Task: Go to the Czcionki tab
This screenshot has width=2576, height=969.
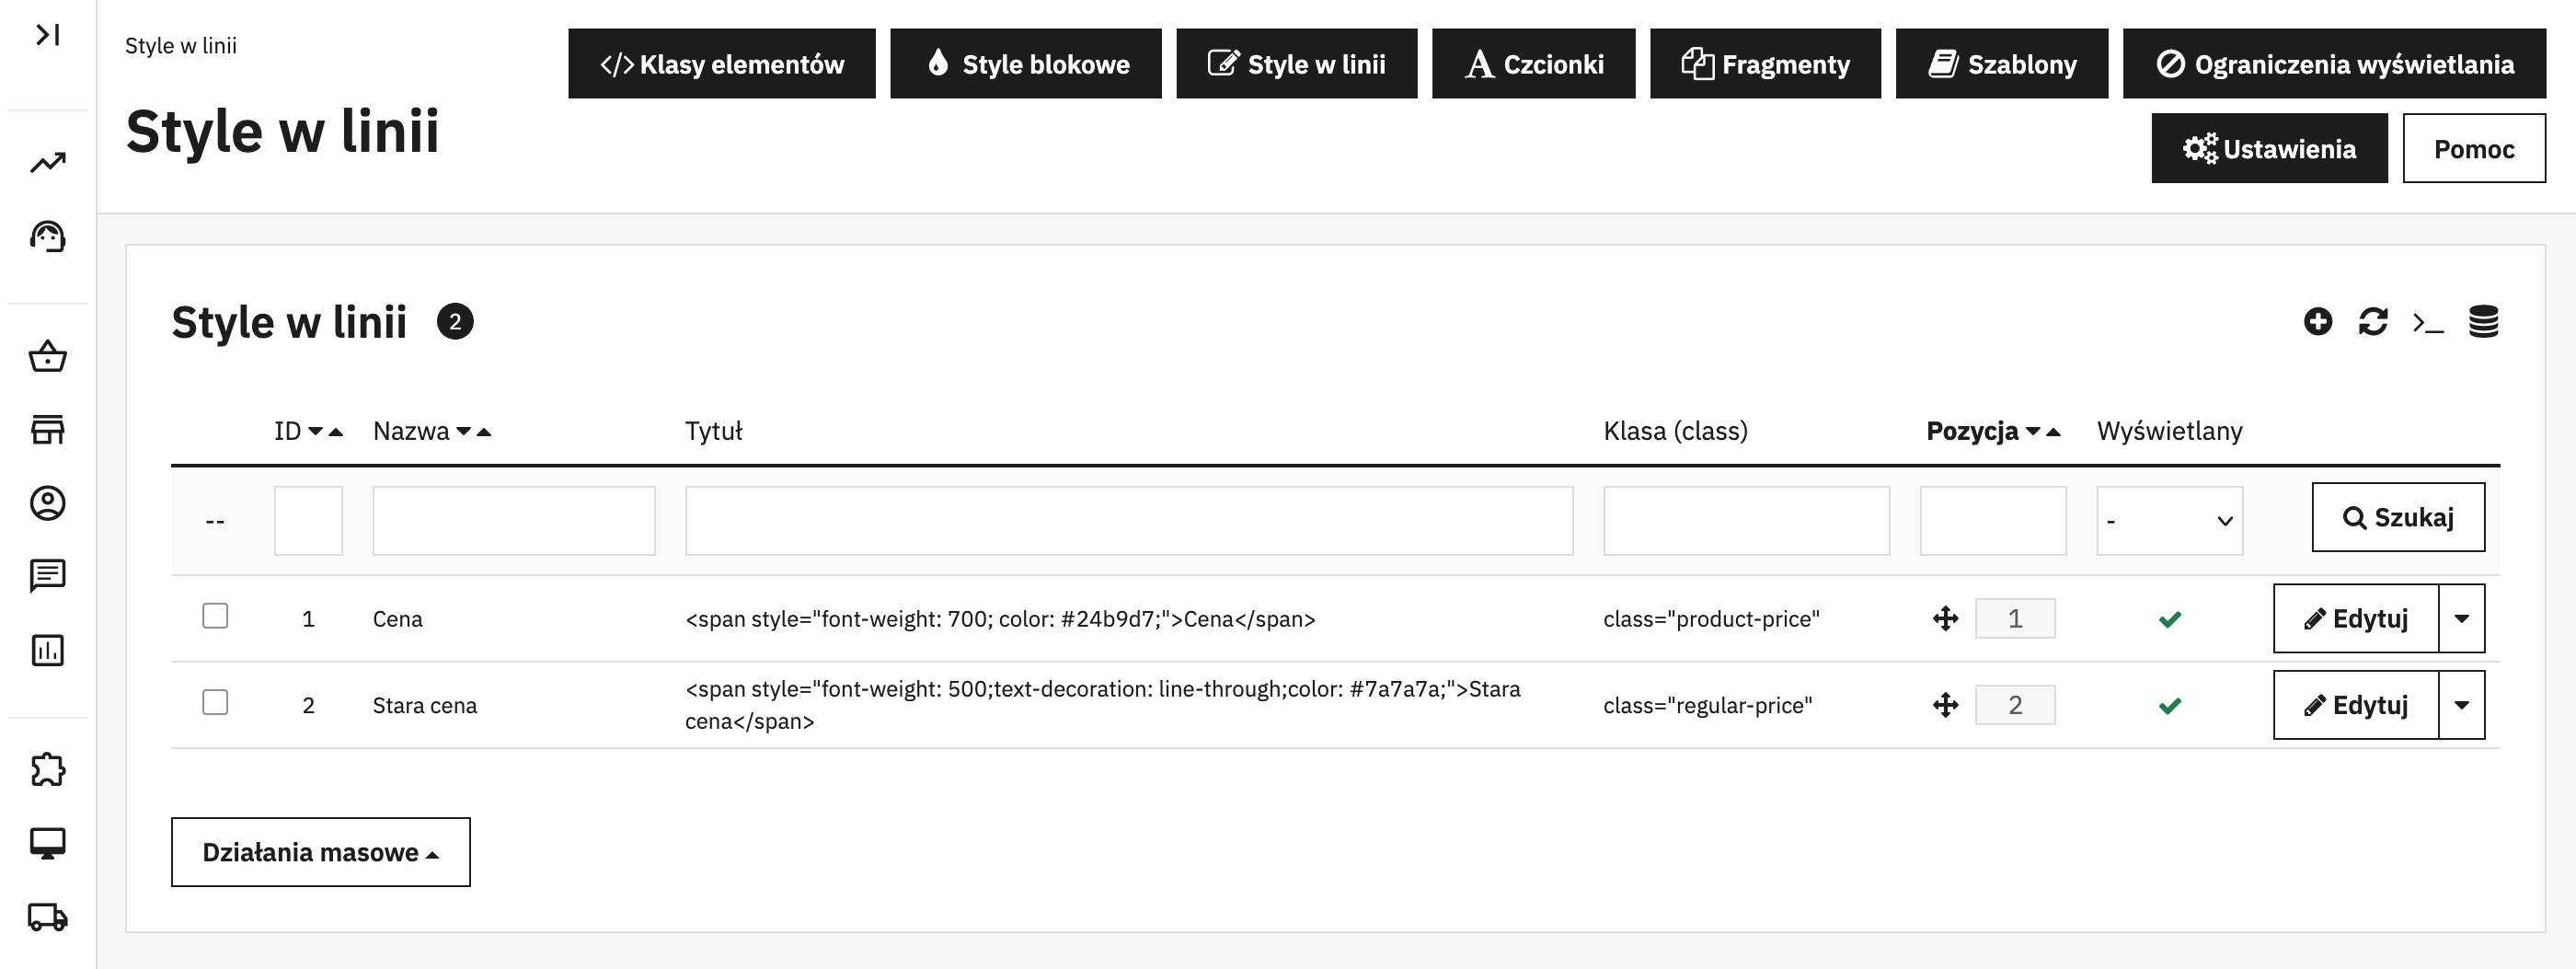Action: [1533, 64]
